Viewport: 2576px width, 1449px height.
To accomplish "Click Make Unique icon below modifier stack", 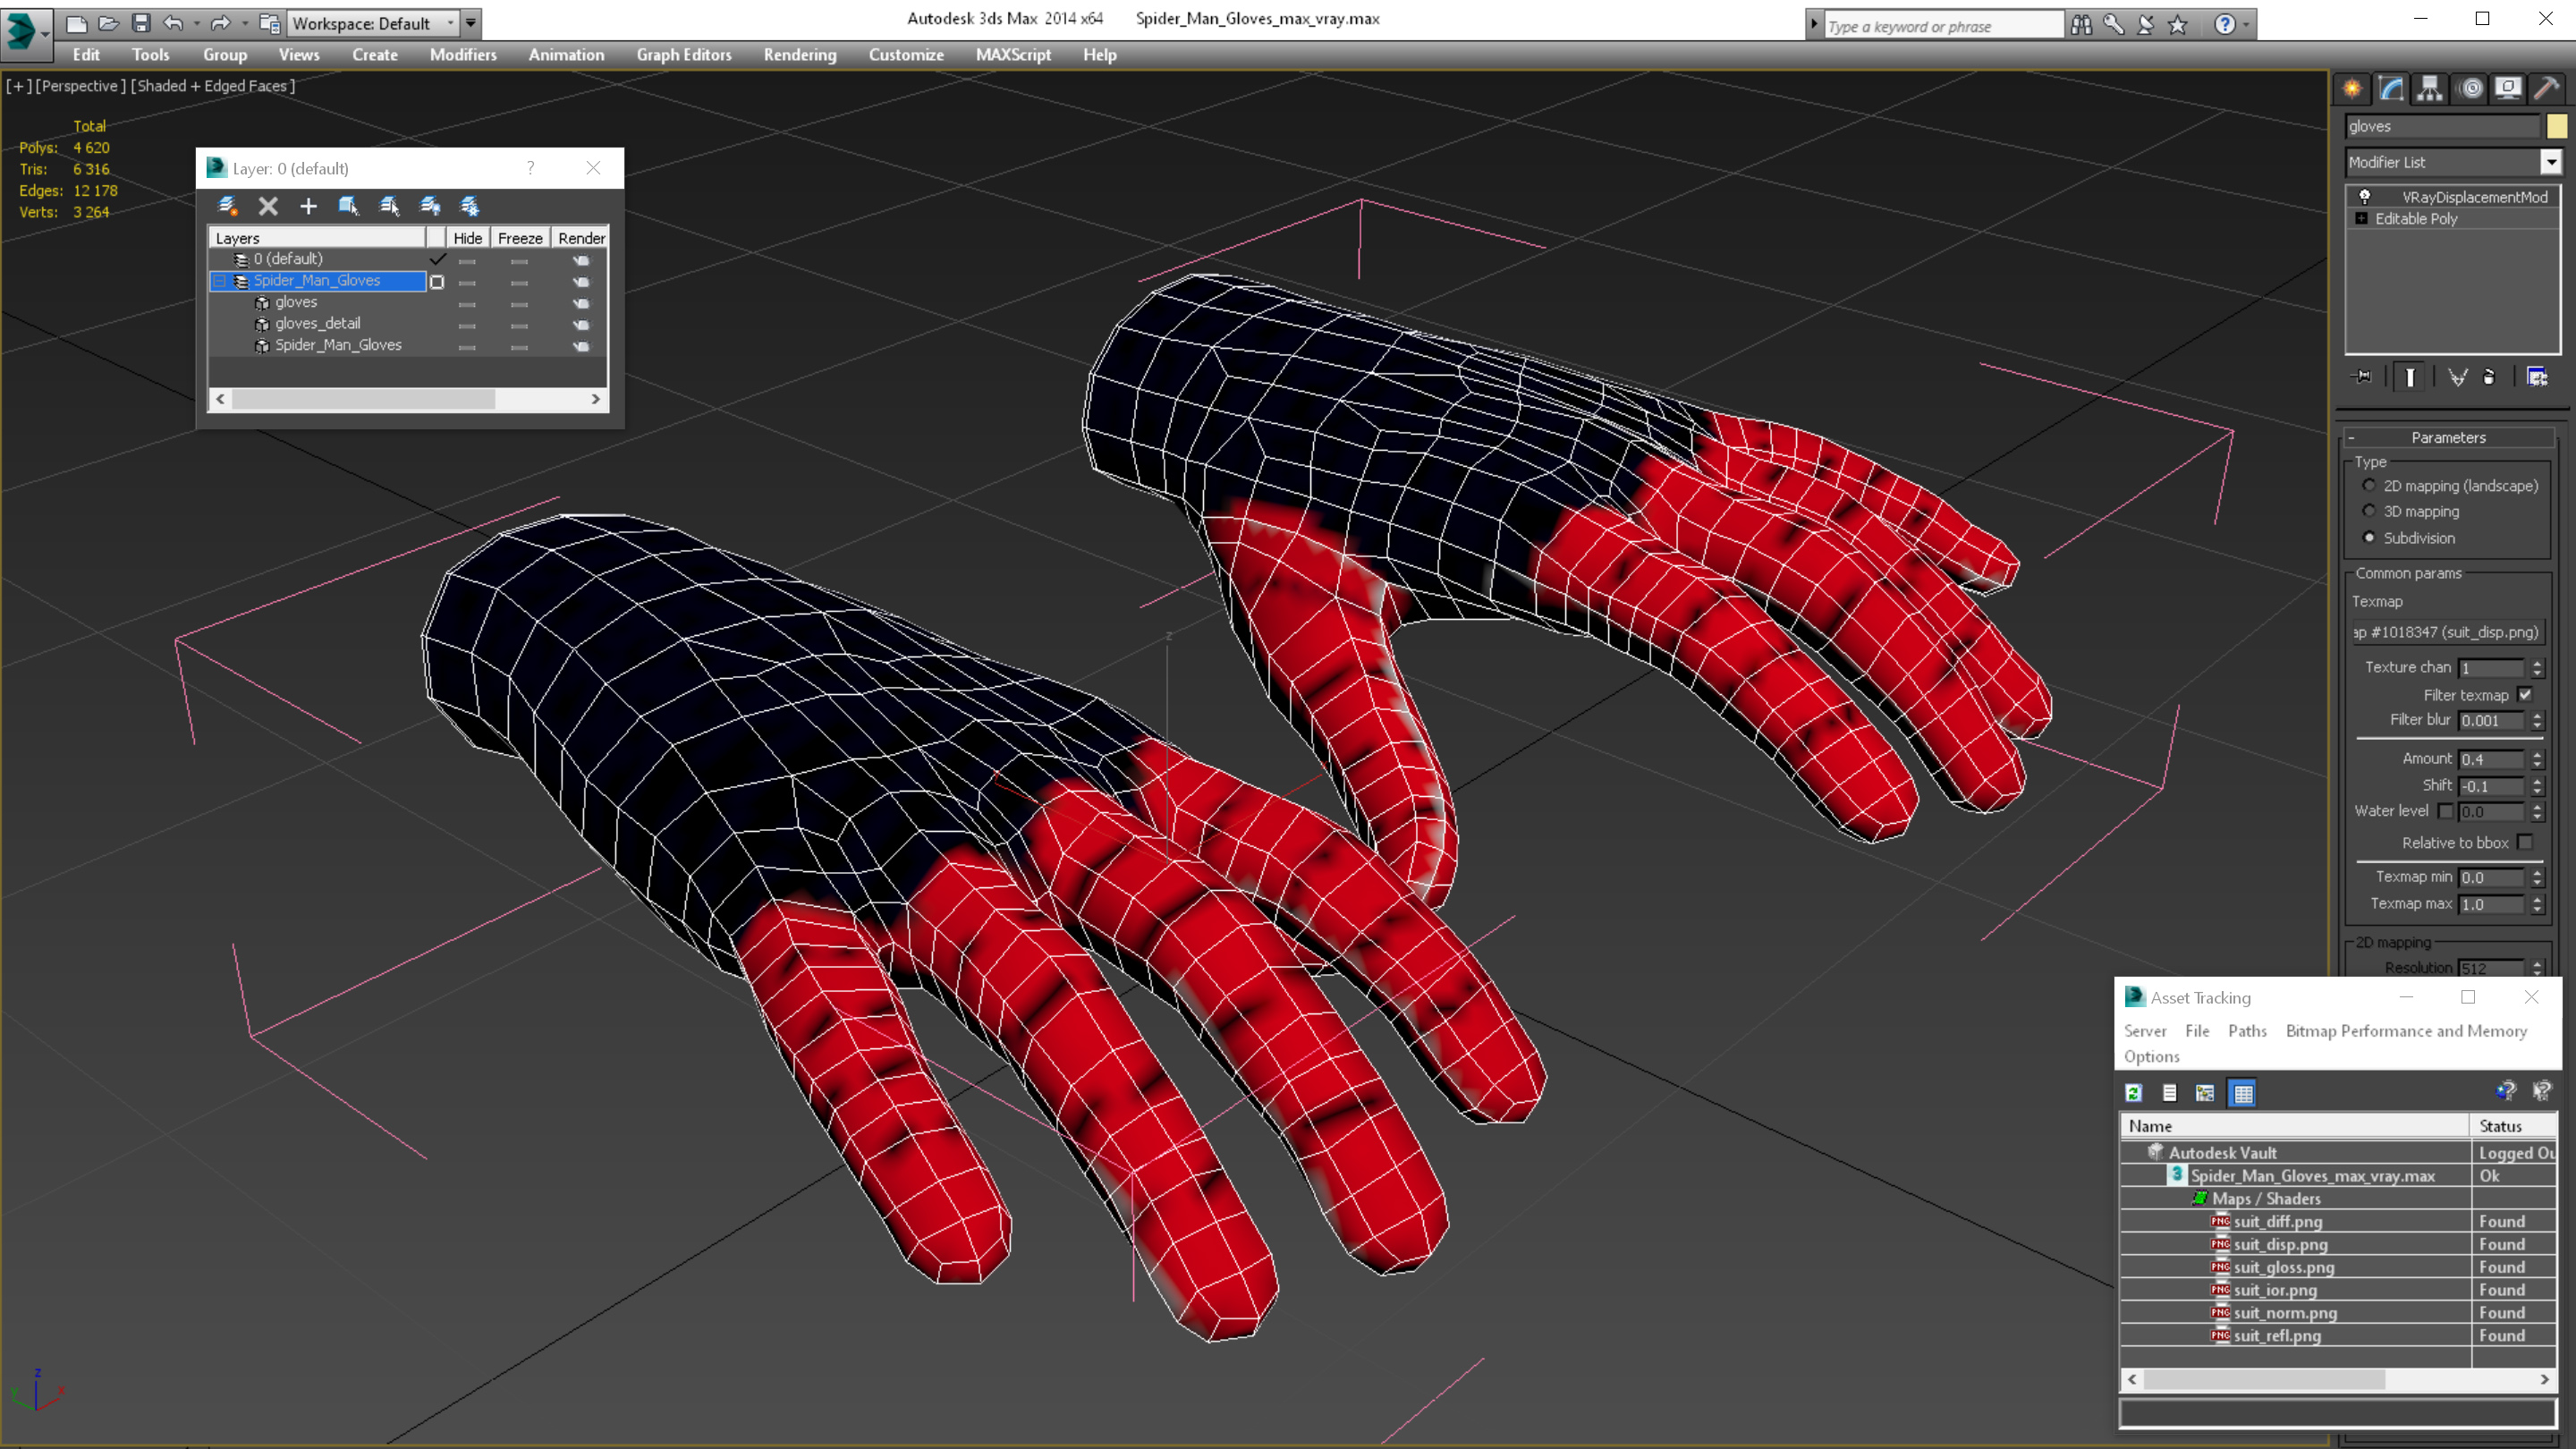I will tap(2457, 377).
